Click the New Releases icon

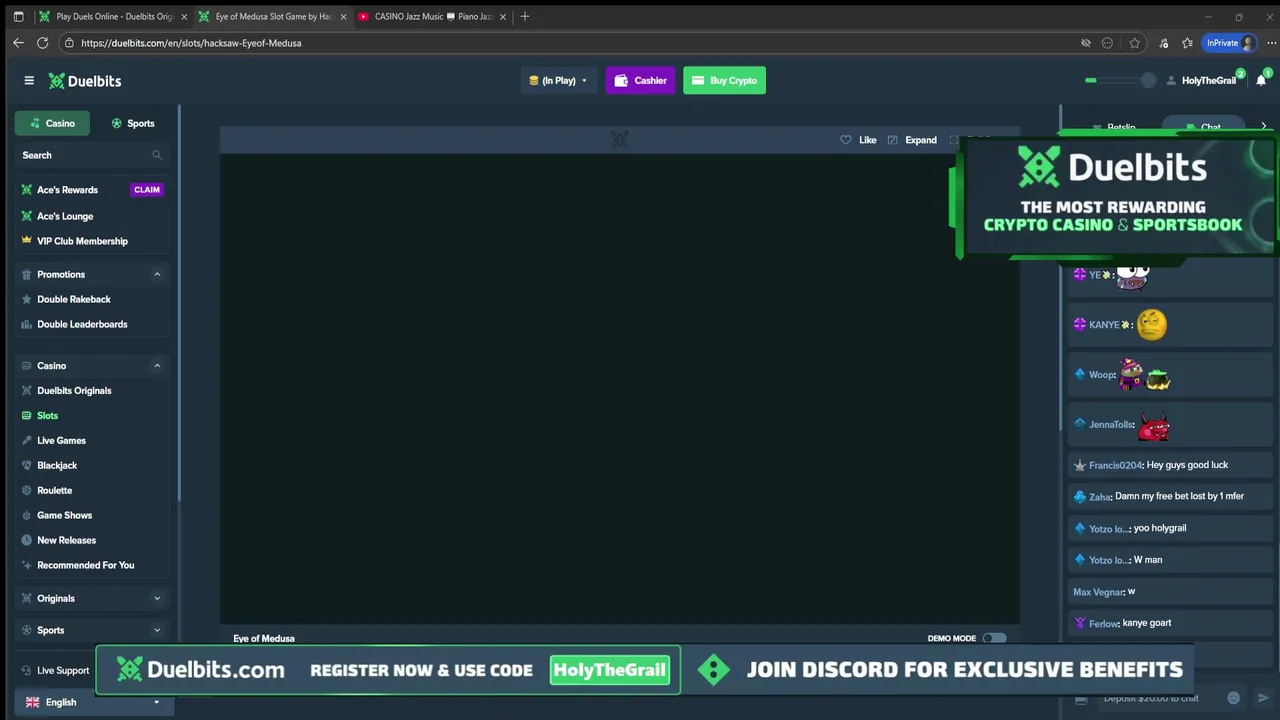click(27, 541)
